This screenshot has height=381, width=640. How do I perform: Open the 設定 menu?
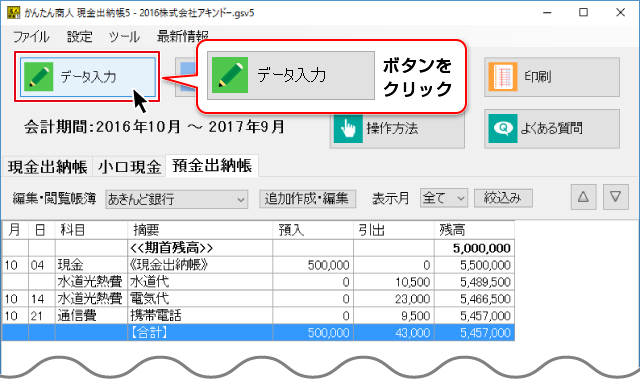[80, 37]
